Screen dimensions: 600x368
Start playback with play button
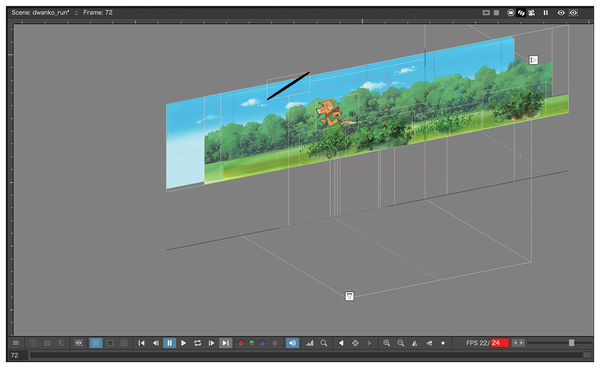pos(183,343)
